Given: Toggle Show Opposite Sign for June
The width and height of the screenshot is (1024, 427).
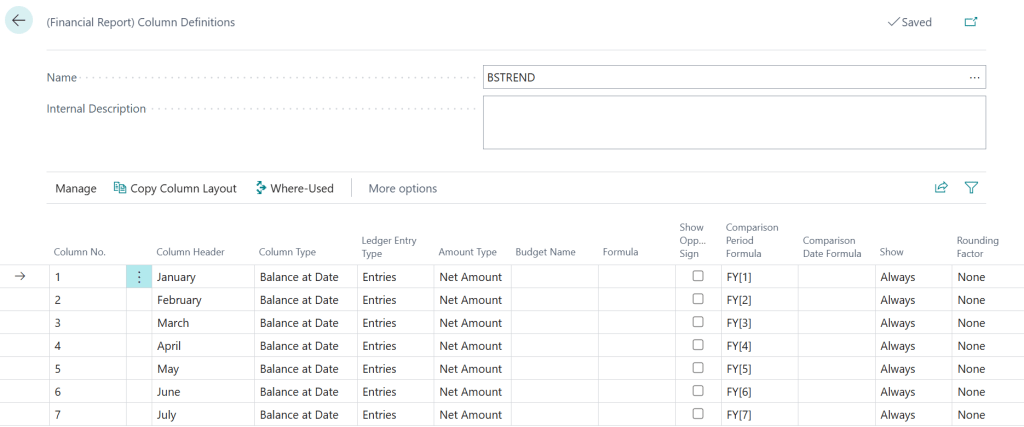Looking at the screenshot, I should [x=698, y=390].
